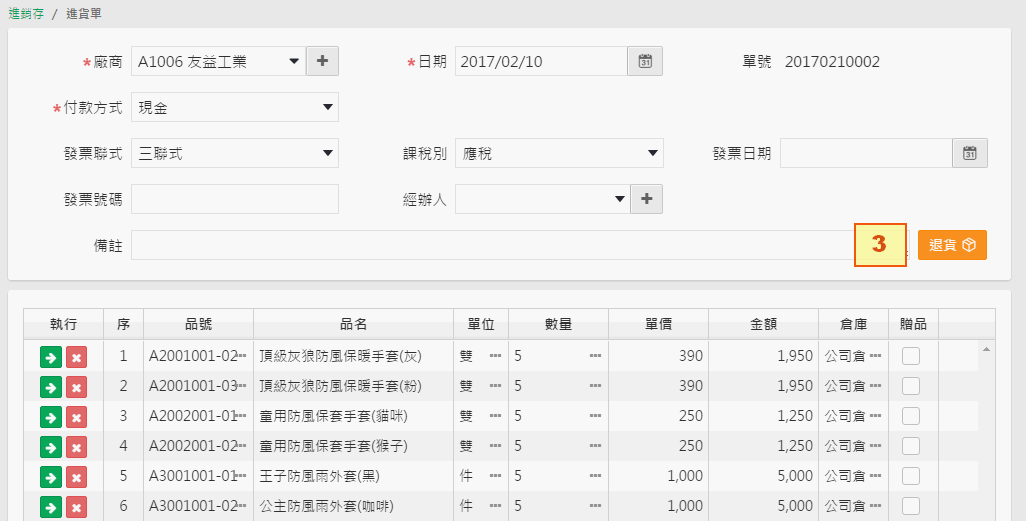The width and height of the screenshot is (1026, 521).
Task: Click red delete icon for row 5
Action: (76, 477)
